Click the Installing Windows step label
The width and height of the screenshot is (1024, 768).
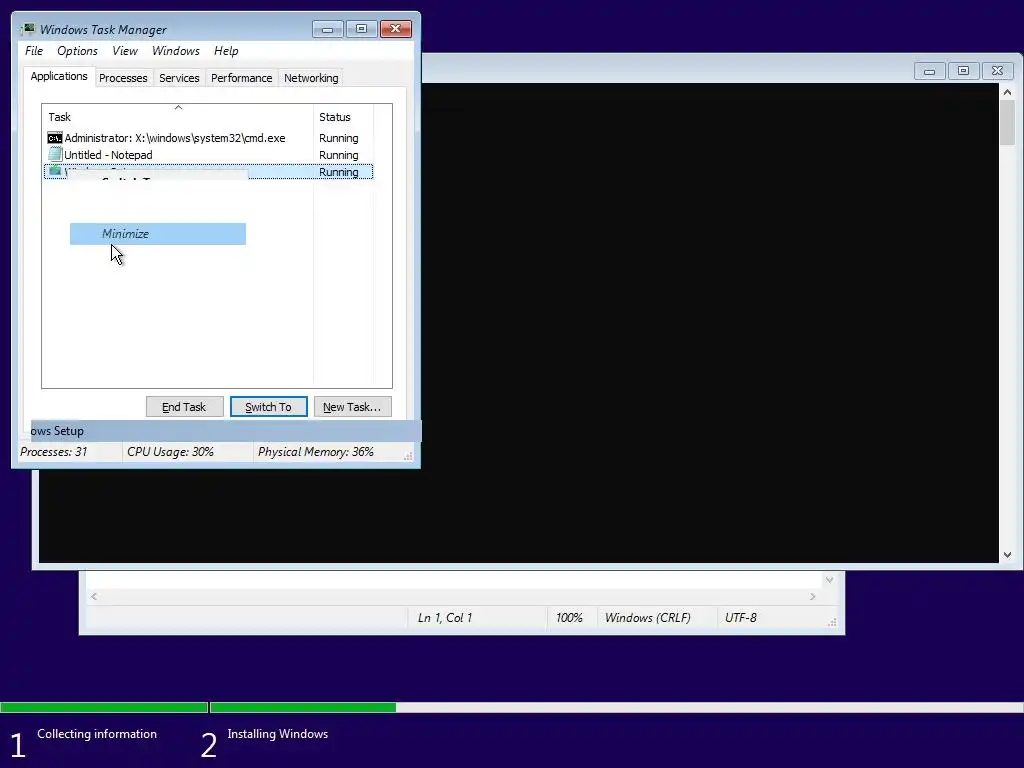pos(278,734)
